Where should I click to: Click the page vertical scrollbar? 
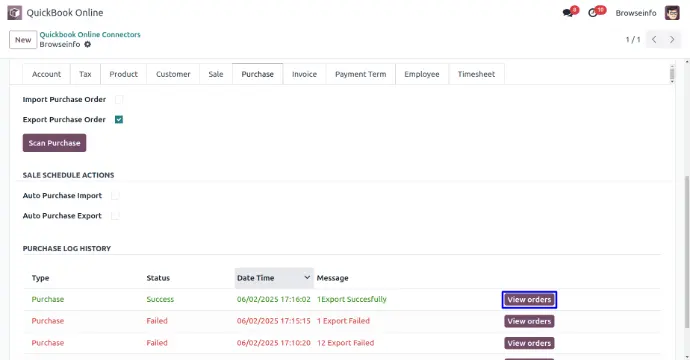coord(687,251)
